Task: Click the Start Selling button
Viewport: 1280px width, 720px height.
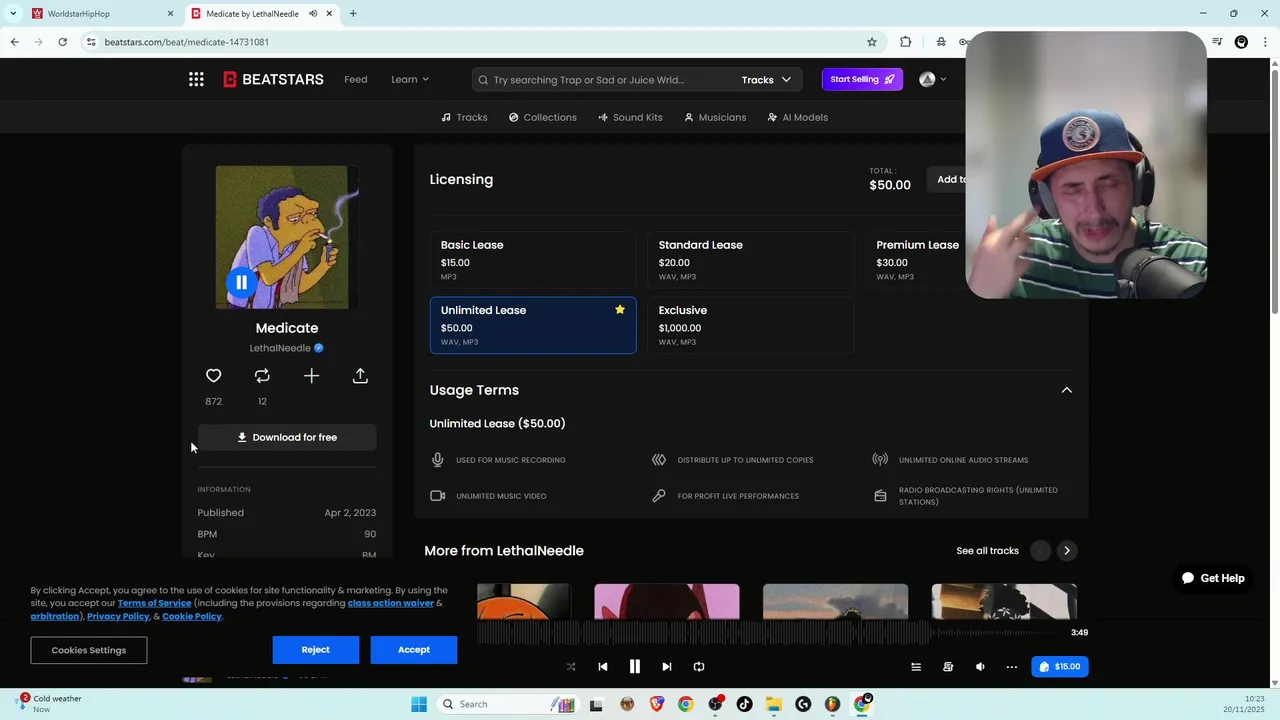Action: (862, 80)
